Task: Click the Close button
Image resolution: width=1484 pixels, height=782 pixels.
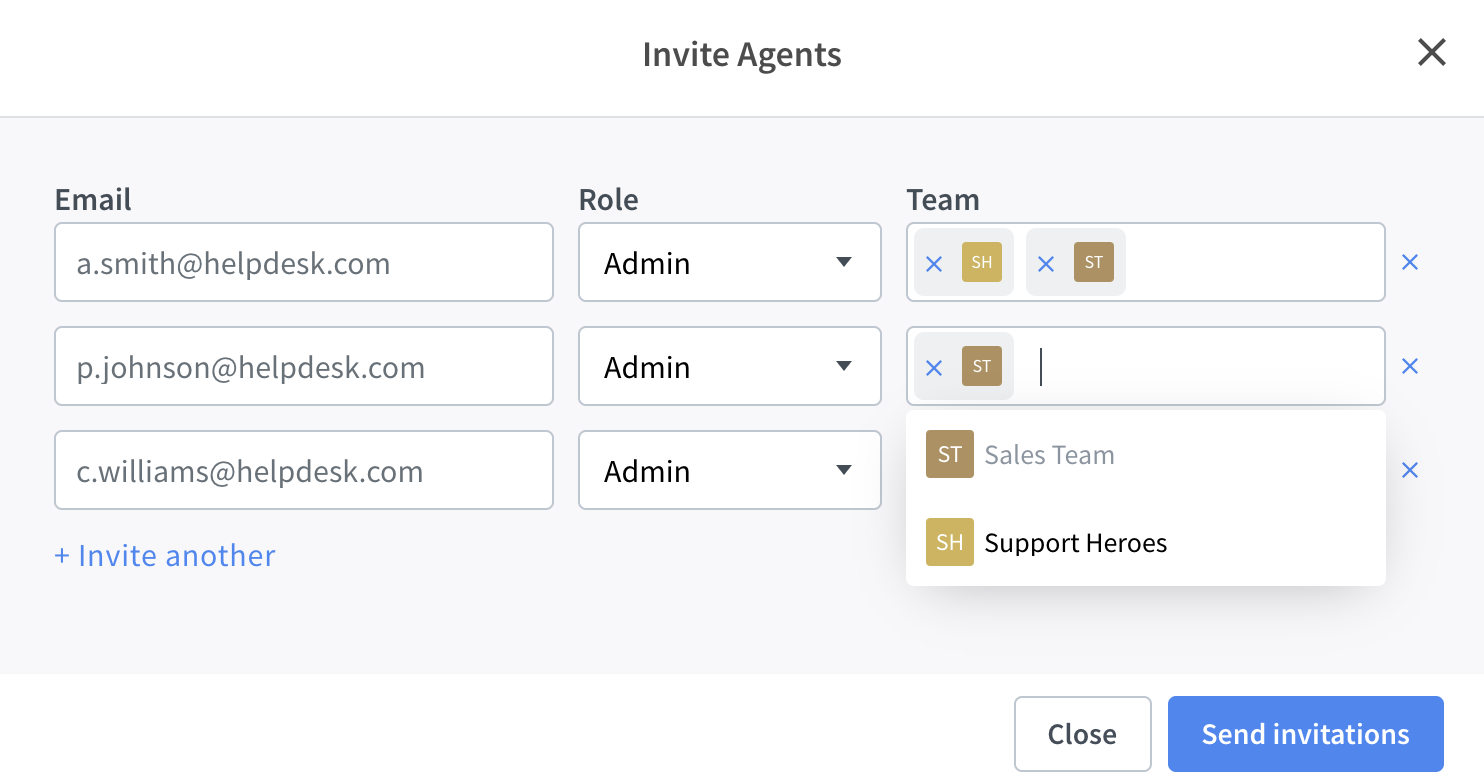Action: [x=1083, y=734]
